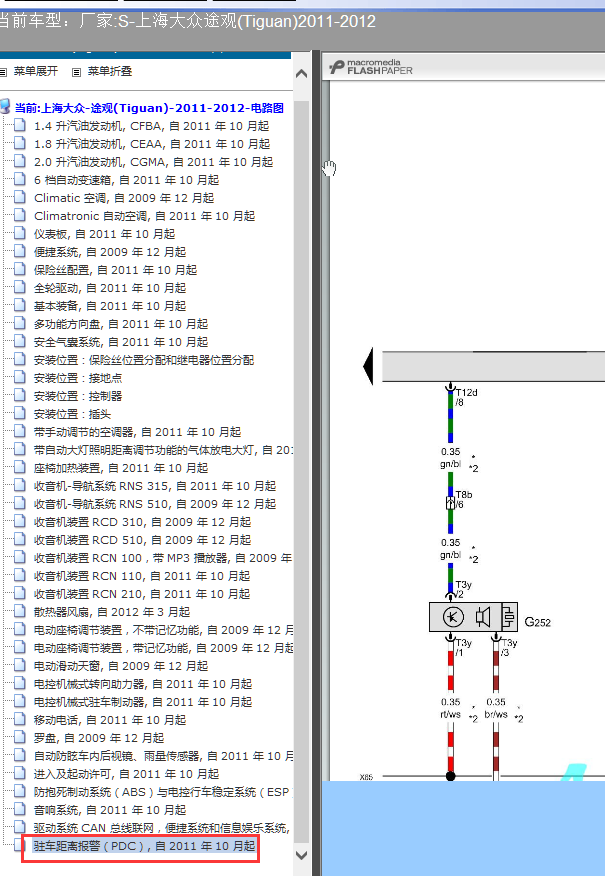Open 收音机装置 RCD 510 entry
The image size is (605, 876).
142,540
